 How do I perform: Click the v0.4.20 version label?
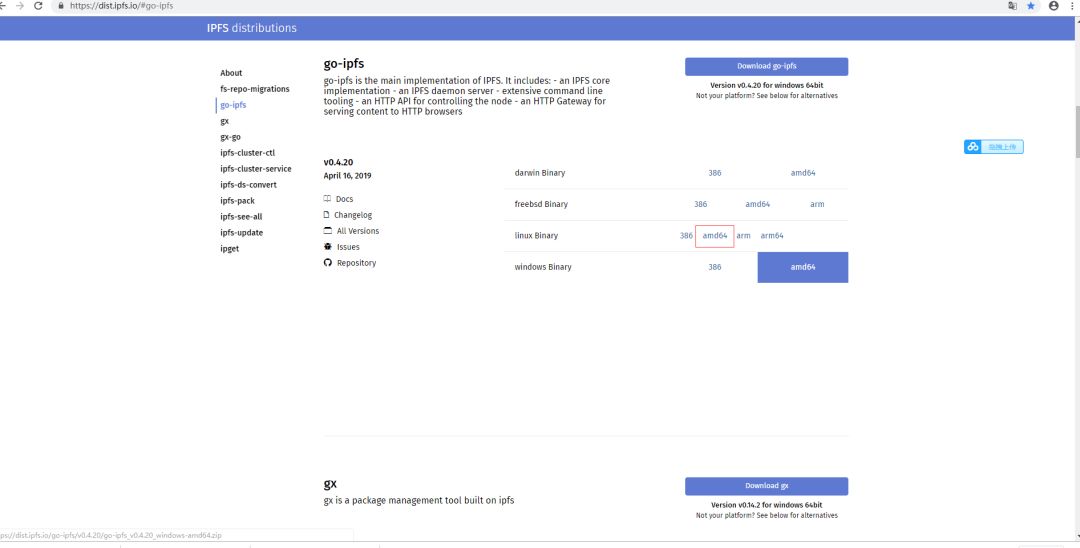[x=338, y=162]
